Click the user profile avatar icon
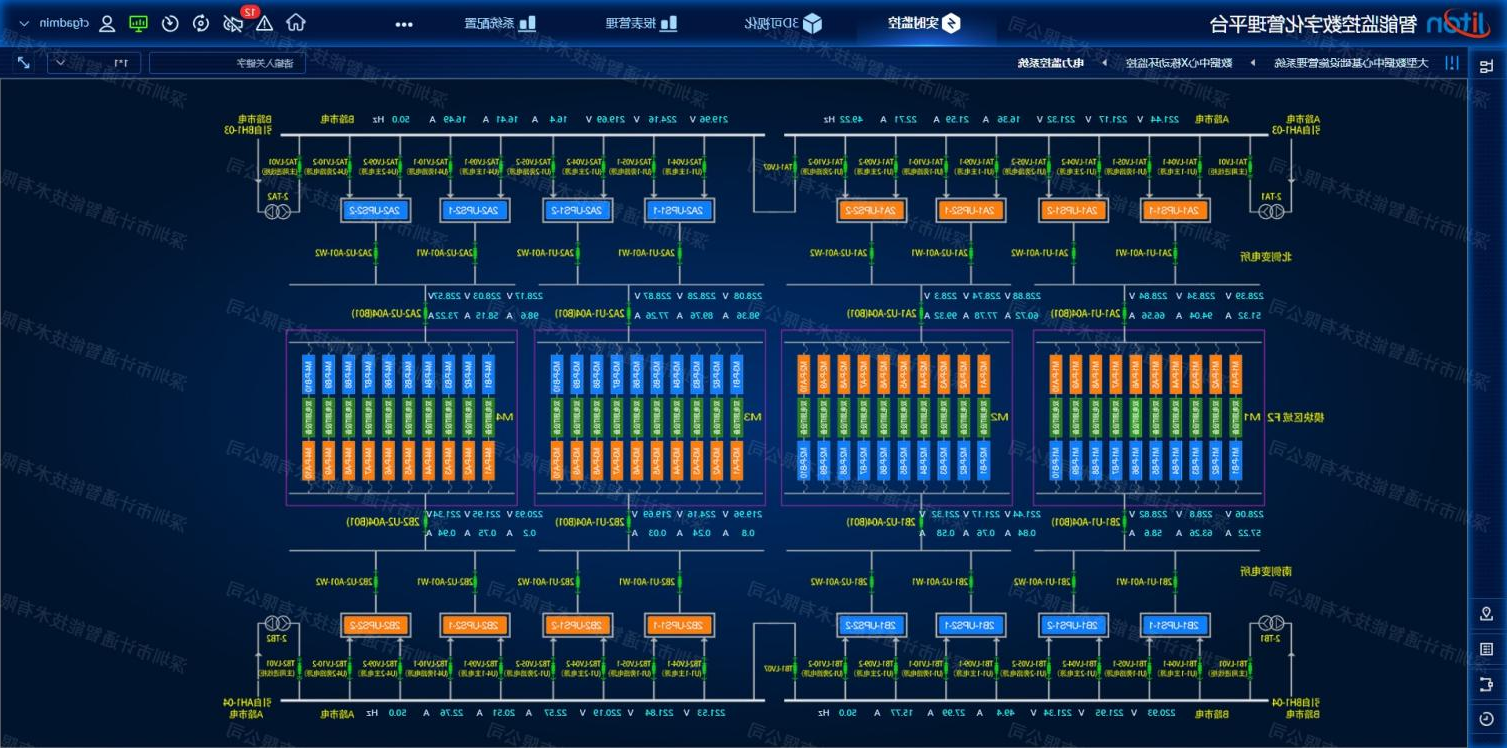The width and height of the screenshot is (1507, 748). point(107,23)
